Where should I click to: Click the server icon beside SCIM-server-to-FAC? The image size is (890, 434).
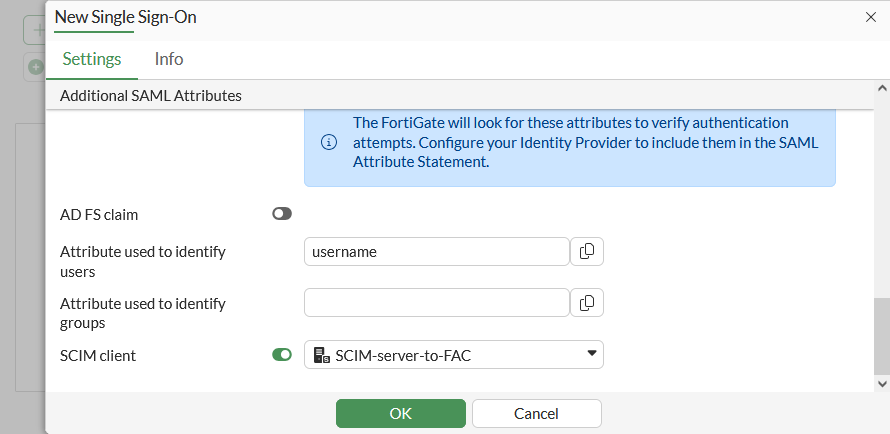coord(321,354)
